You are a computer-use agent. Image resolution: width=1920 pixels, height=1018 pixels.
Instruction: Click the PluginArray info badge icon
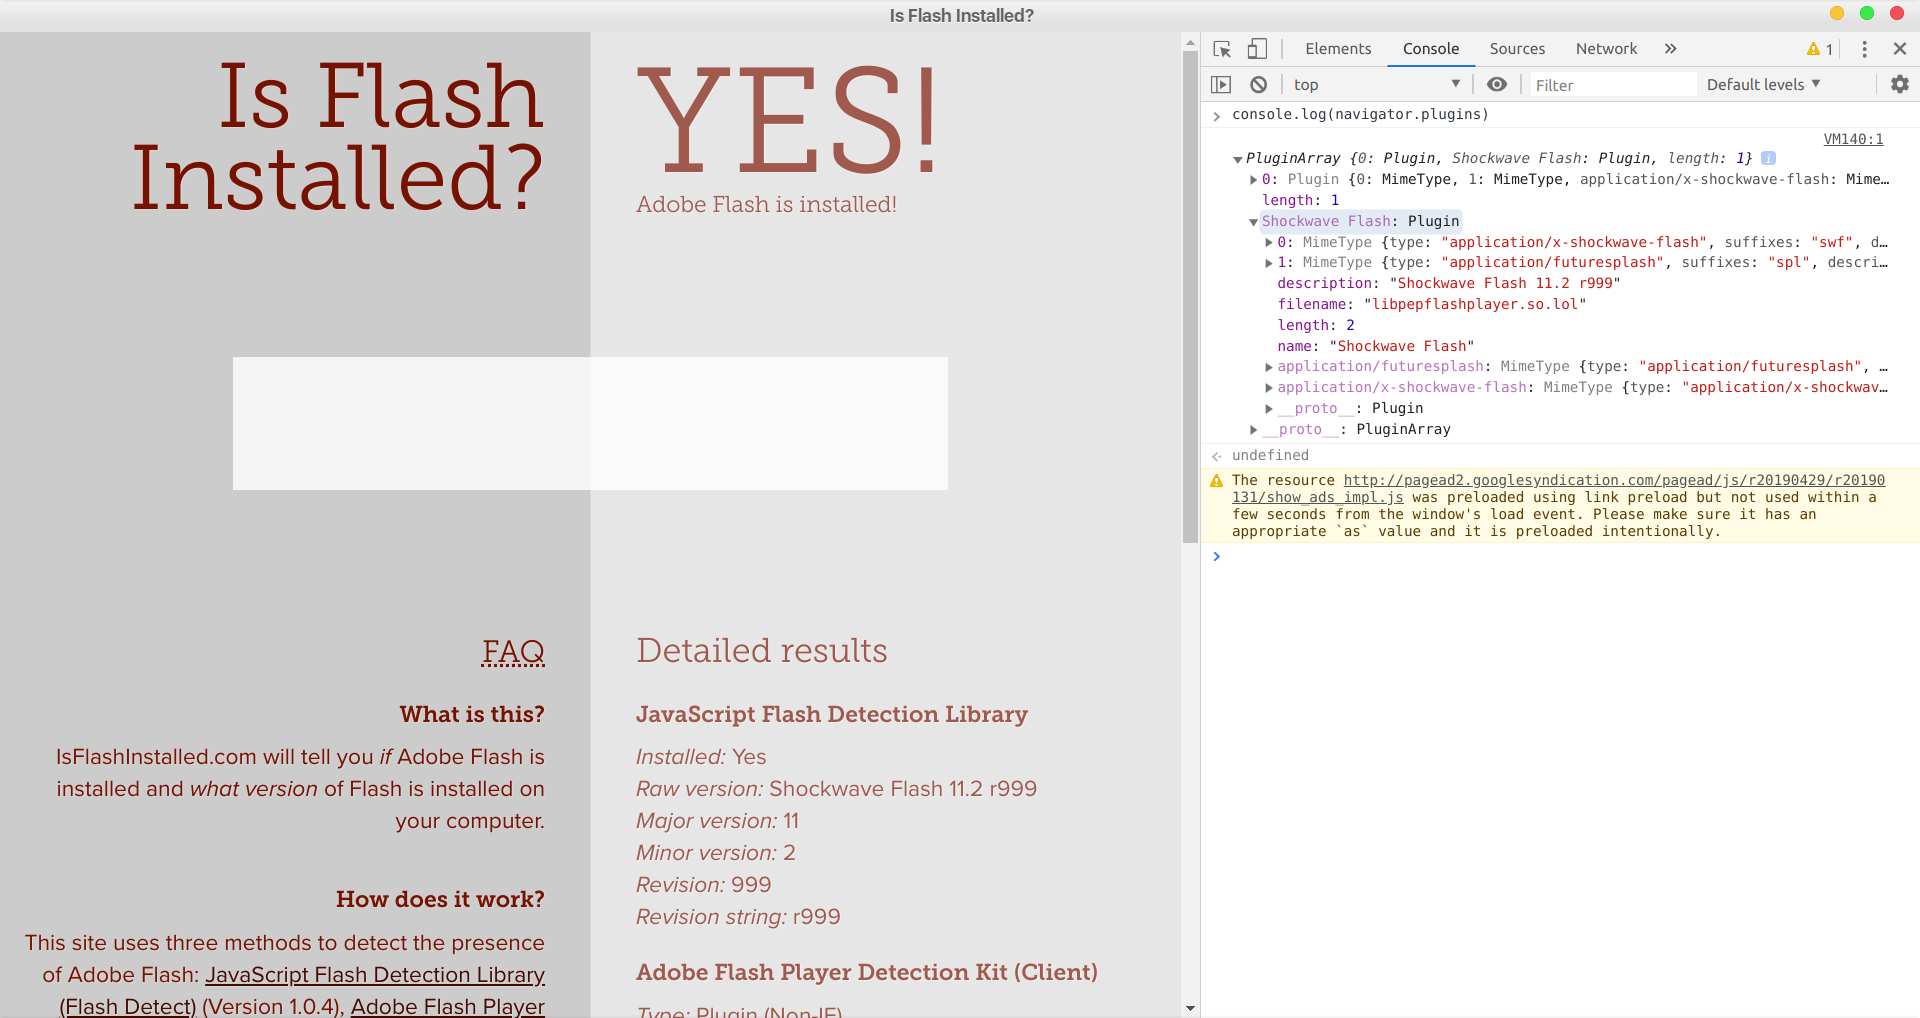tap(1768, 158)
